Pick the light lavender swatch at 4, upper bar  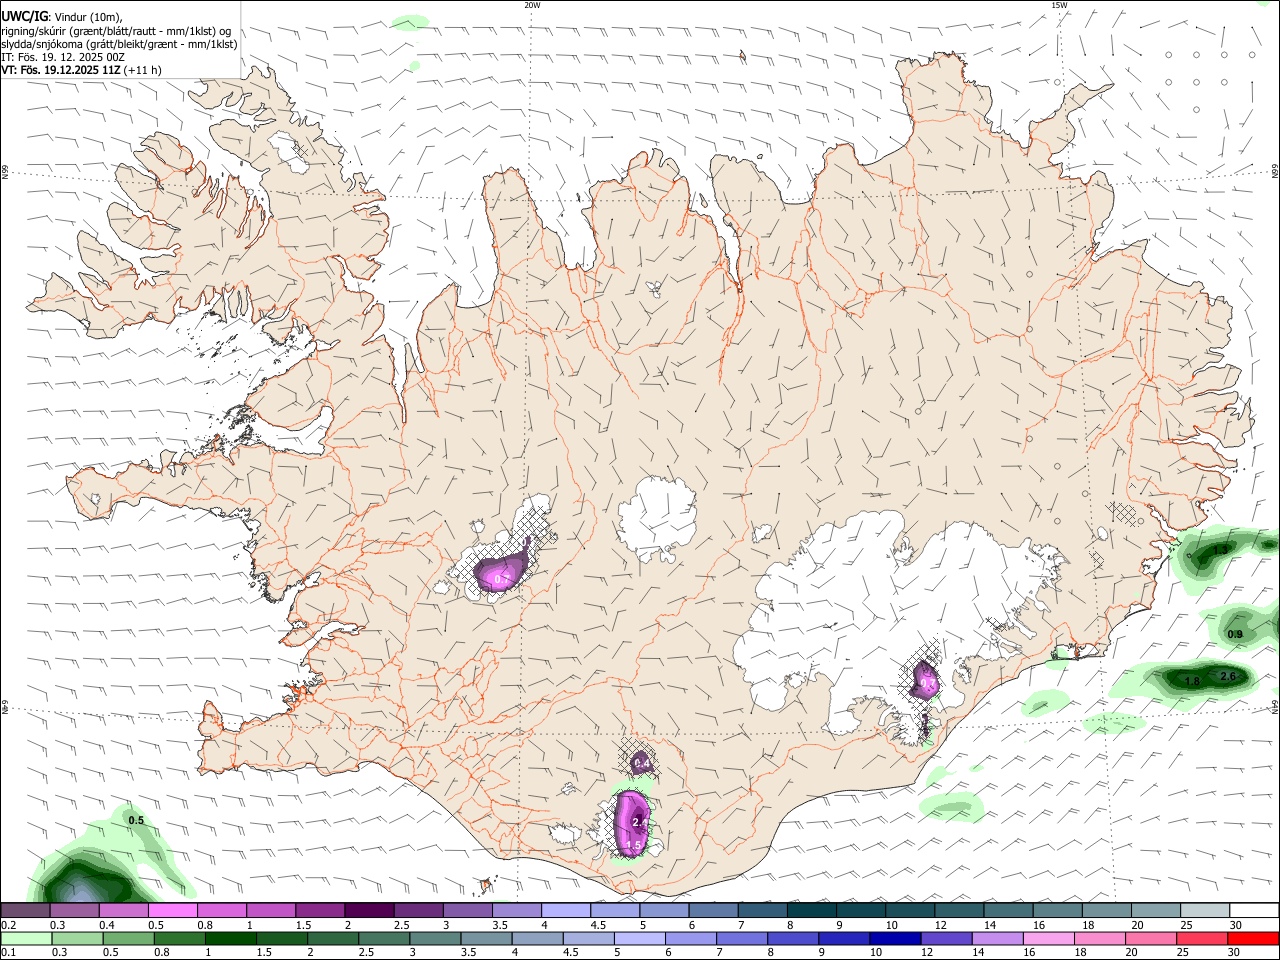pyautogui.click(x=566, y=911)
